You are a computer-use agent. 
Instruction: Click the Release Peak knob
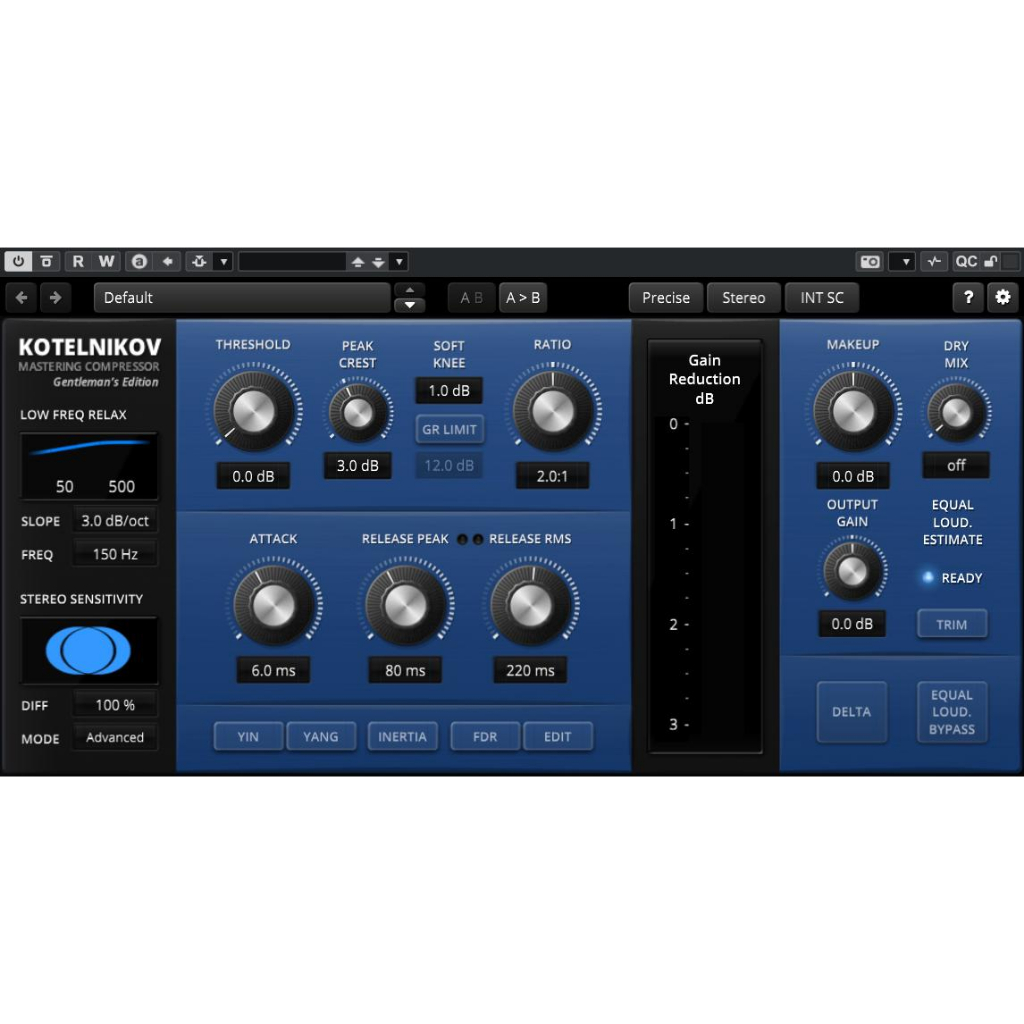click(x=405, y=605)
